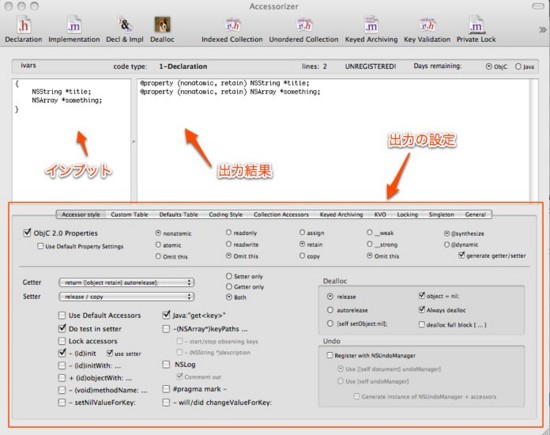Select the __weak radio button

coord(369,232)
